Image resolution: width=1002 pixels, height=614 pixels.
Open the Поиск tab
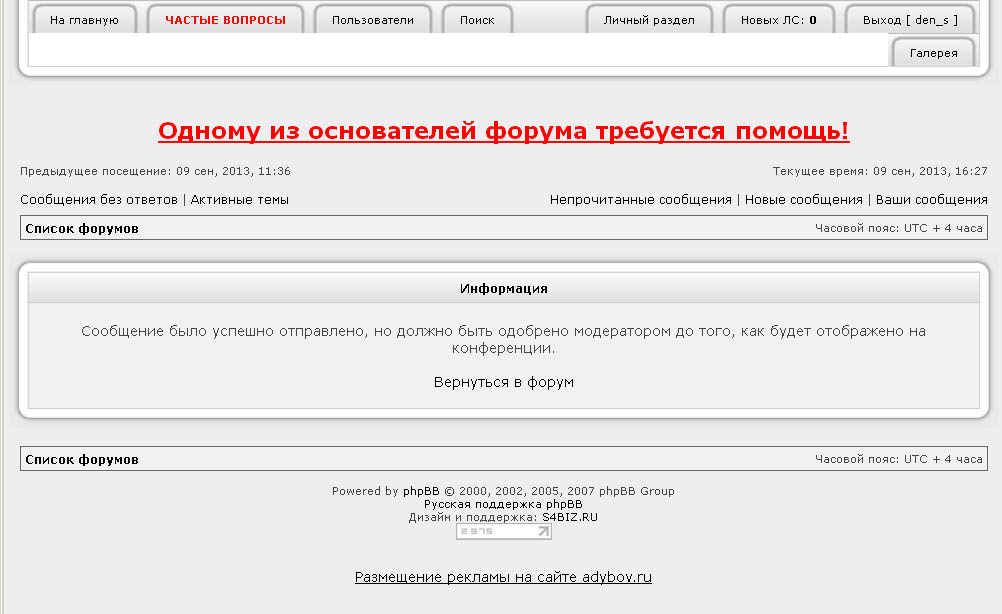(x=477, y=20)
